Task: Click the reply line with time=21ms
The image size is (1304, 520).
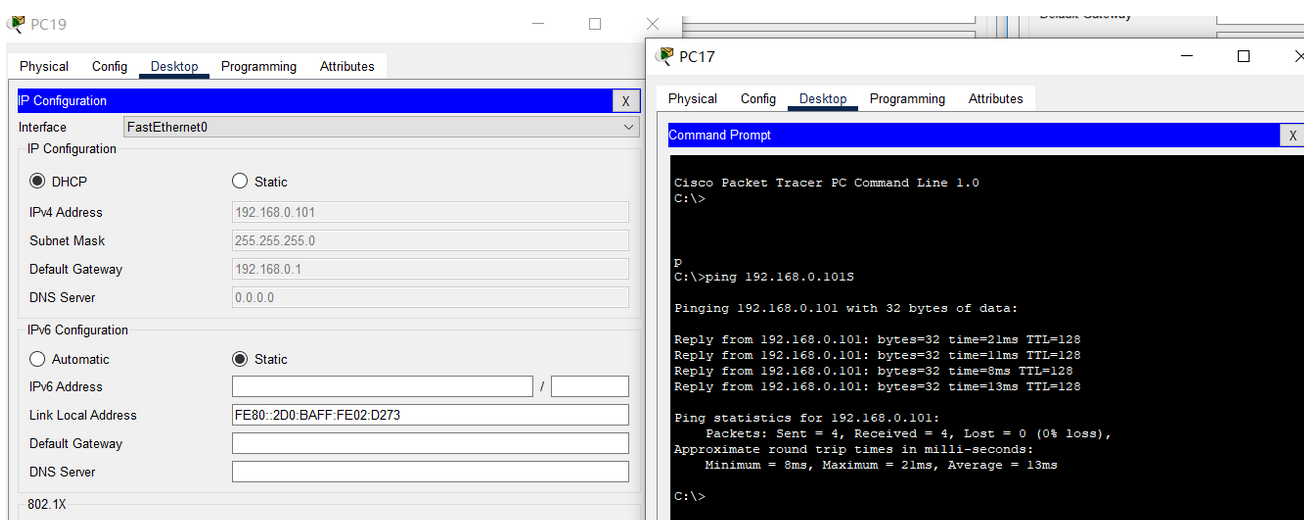Action: pyautogui.click(x=877, y=339)
